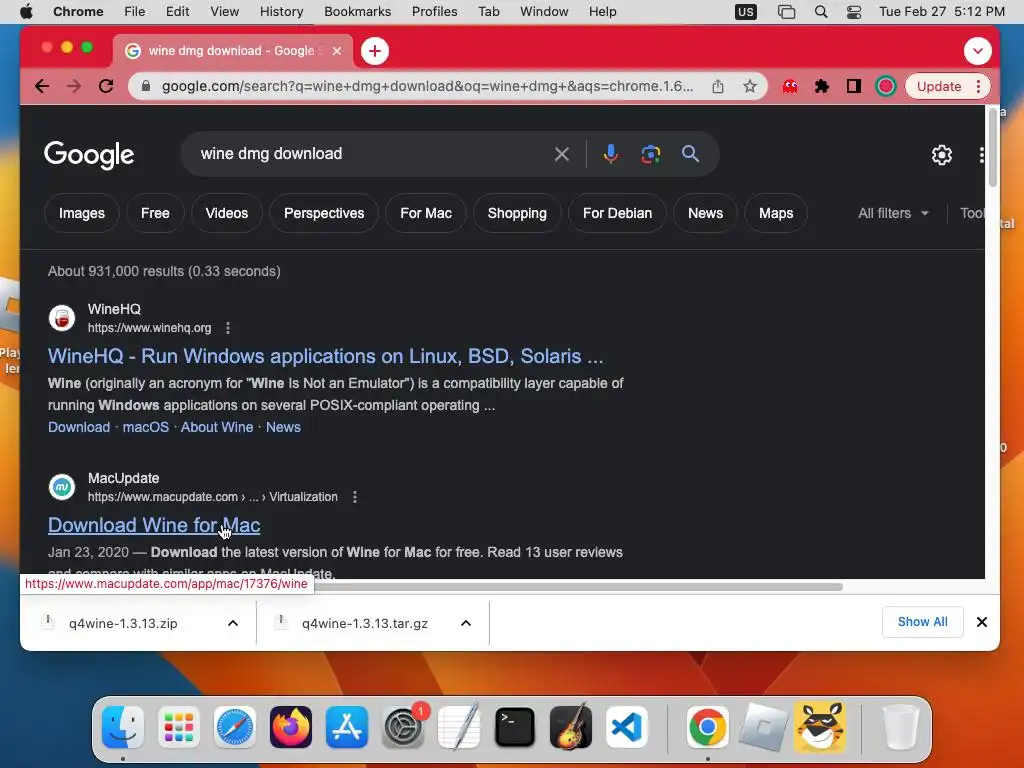Open Finder from the Dock
Image resolution: width=1024 pixels, height=768 pixels.
(x=123, y=727)
